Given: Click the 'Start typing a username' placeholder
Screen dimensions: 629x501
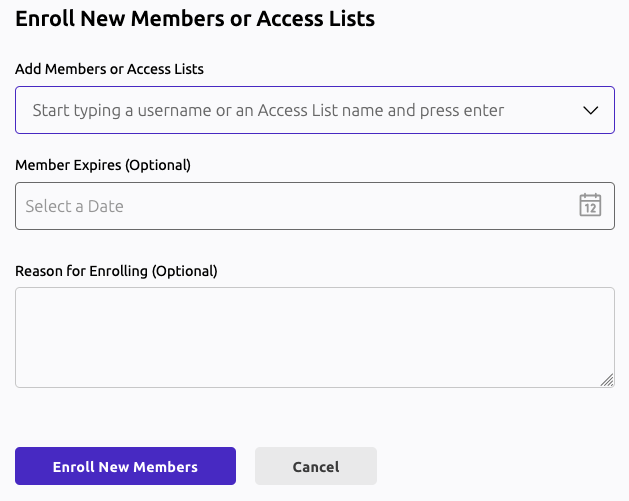Looking at the screenshot, I should tap(268, 110).
